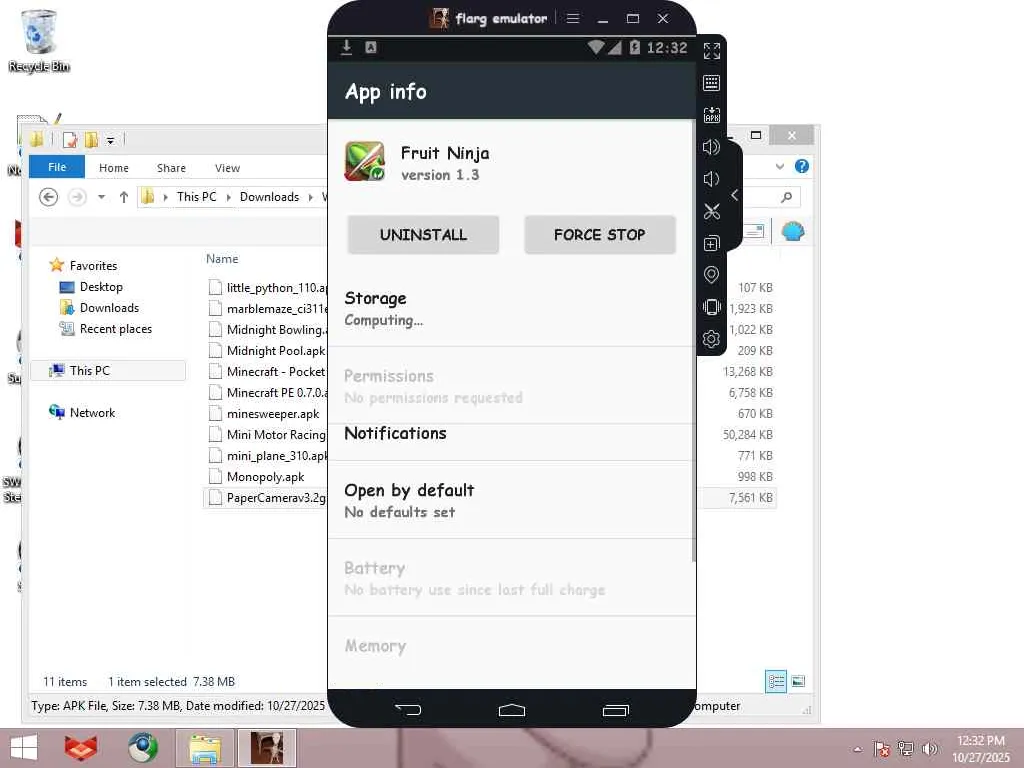Image resolution: width=1024 pixels, height=768 pixels.
Task: Click shake device icon in emulator sidebar
Action: [x=711, y=307]
